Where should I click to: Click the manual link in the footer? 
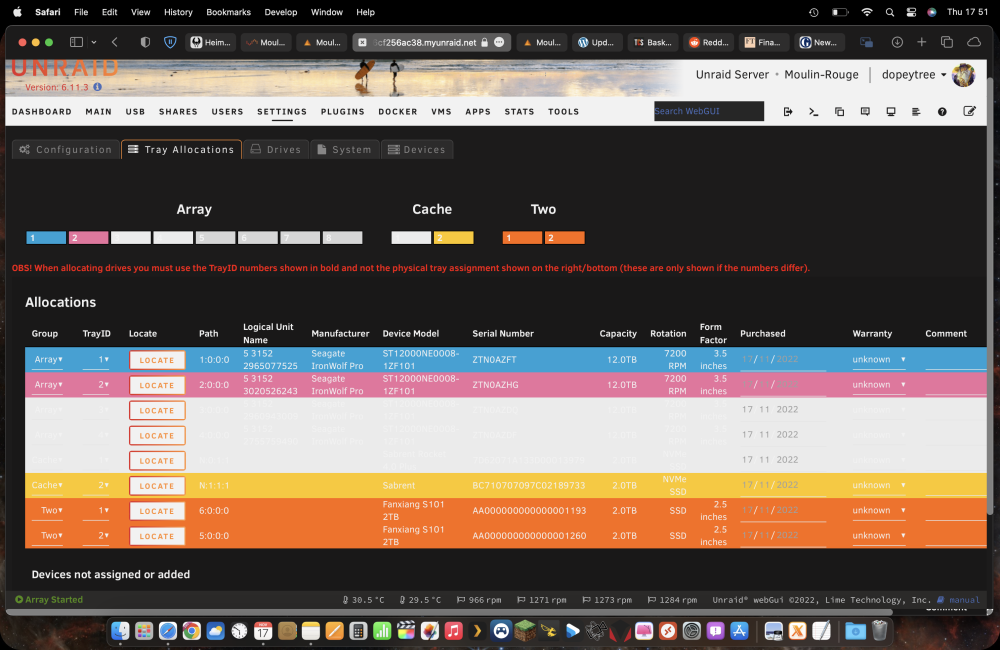tap(964, 600)
